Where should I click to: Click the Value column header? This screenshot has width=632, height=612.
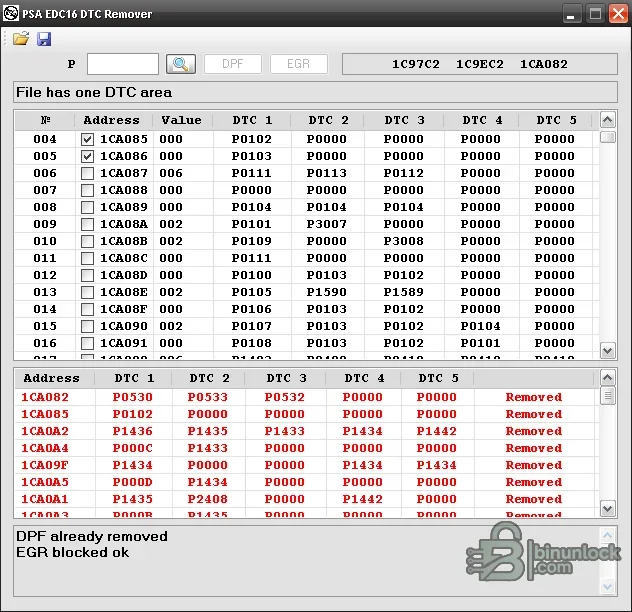182,120
